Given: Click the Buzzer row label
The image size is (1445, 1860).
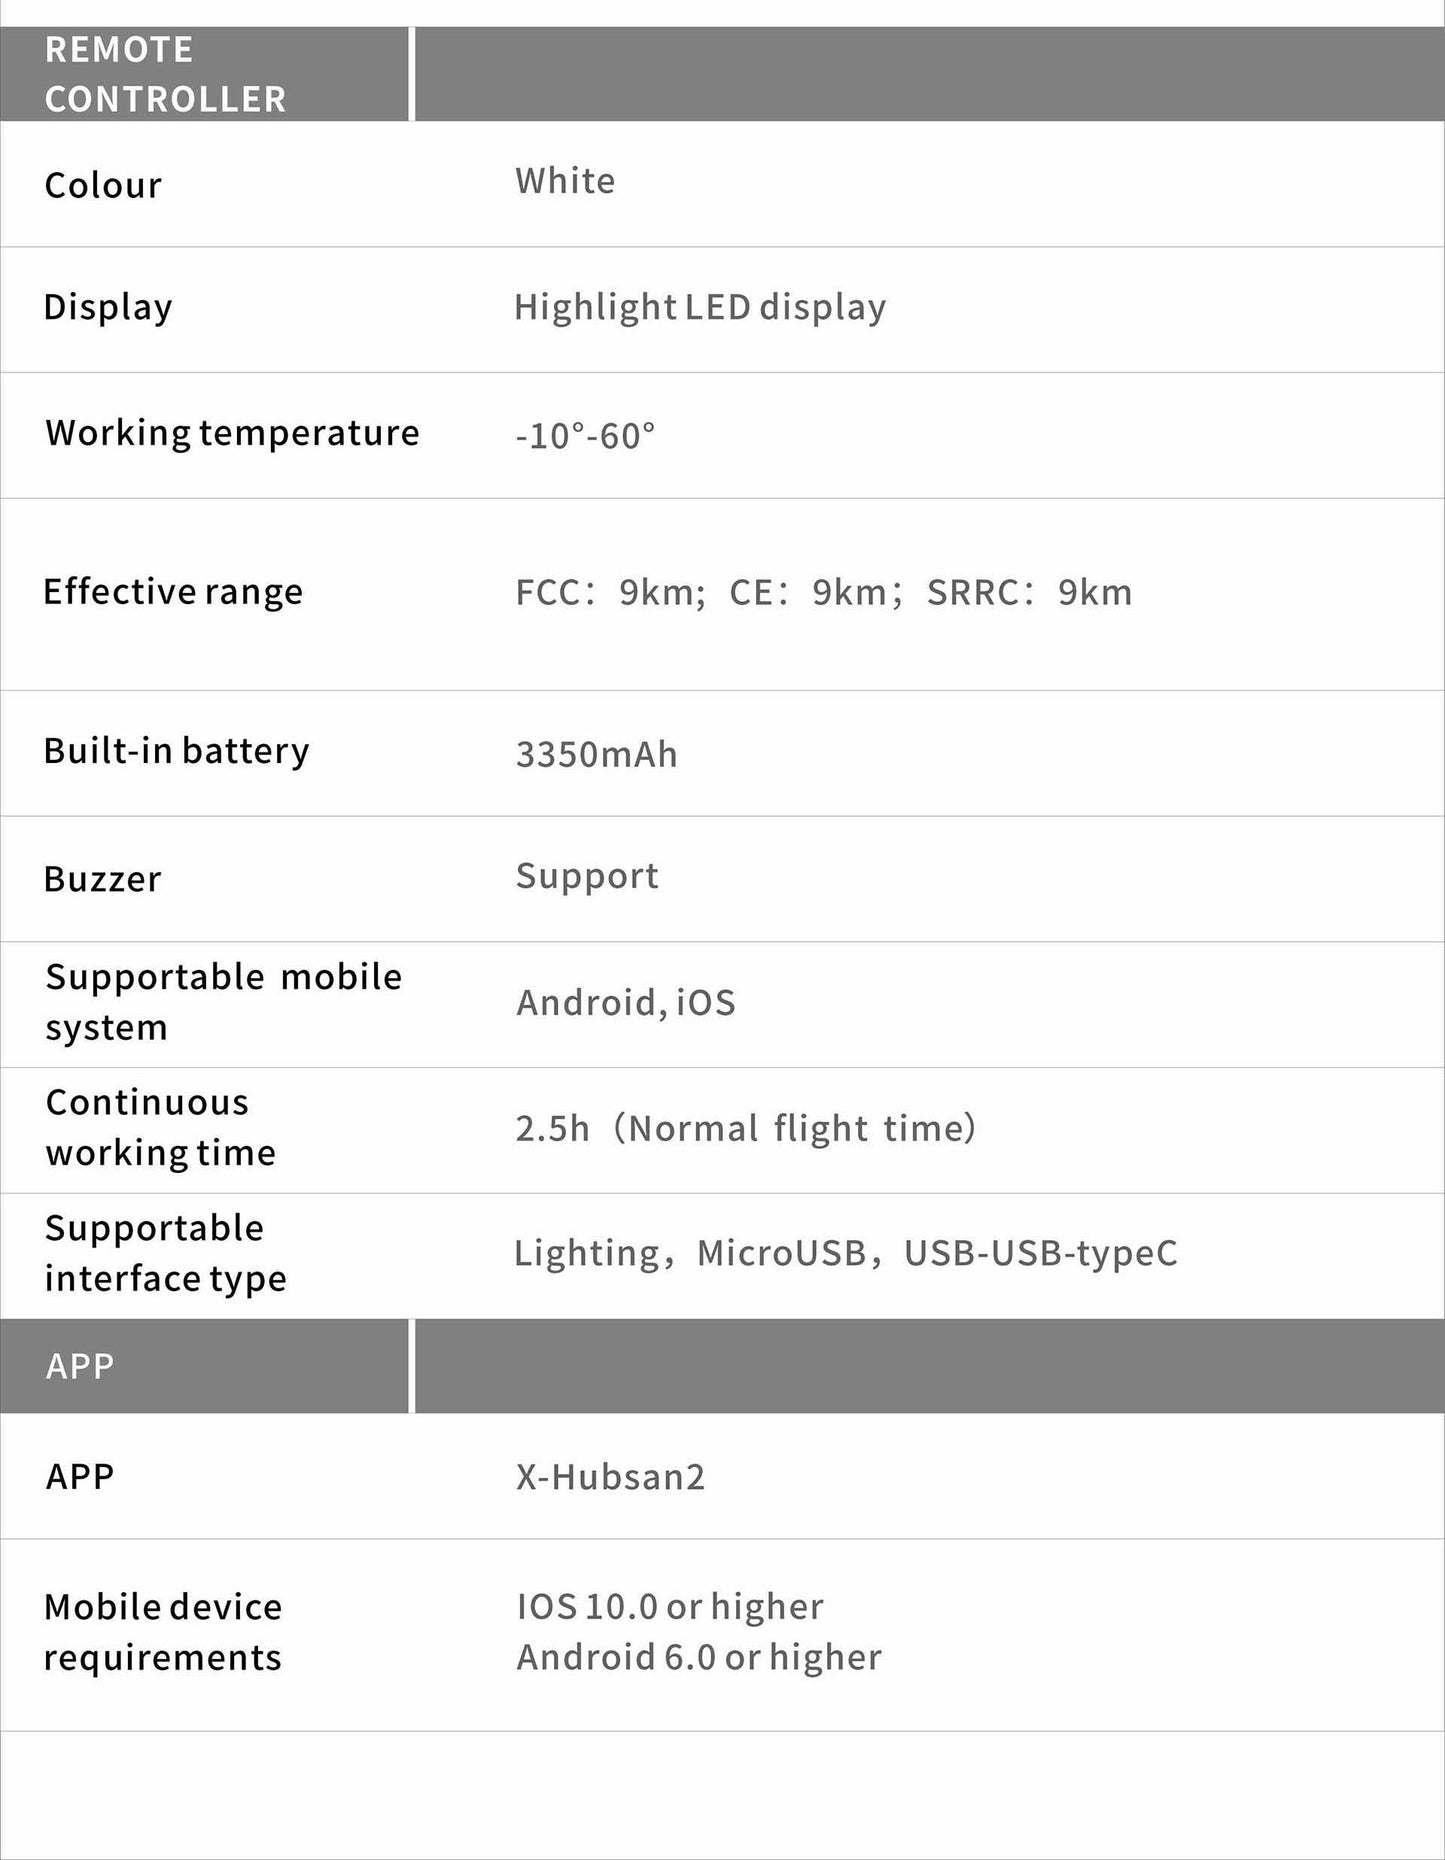Looking at the screenshot, I should pos(102,879).
